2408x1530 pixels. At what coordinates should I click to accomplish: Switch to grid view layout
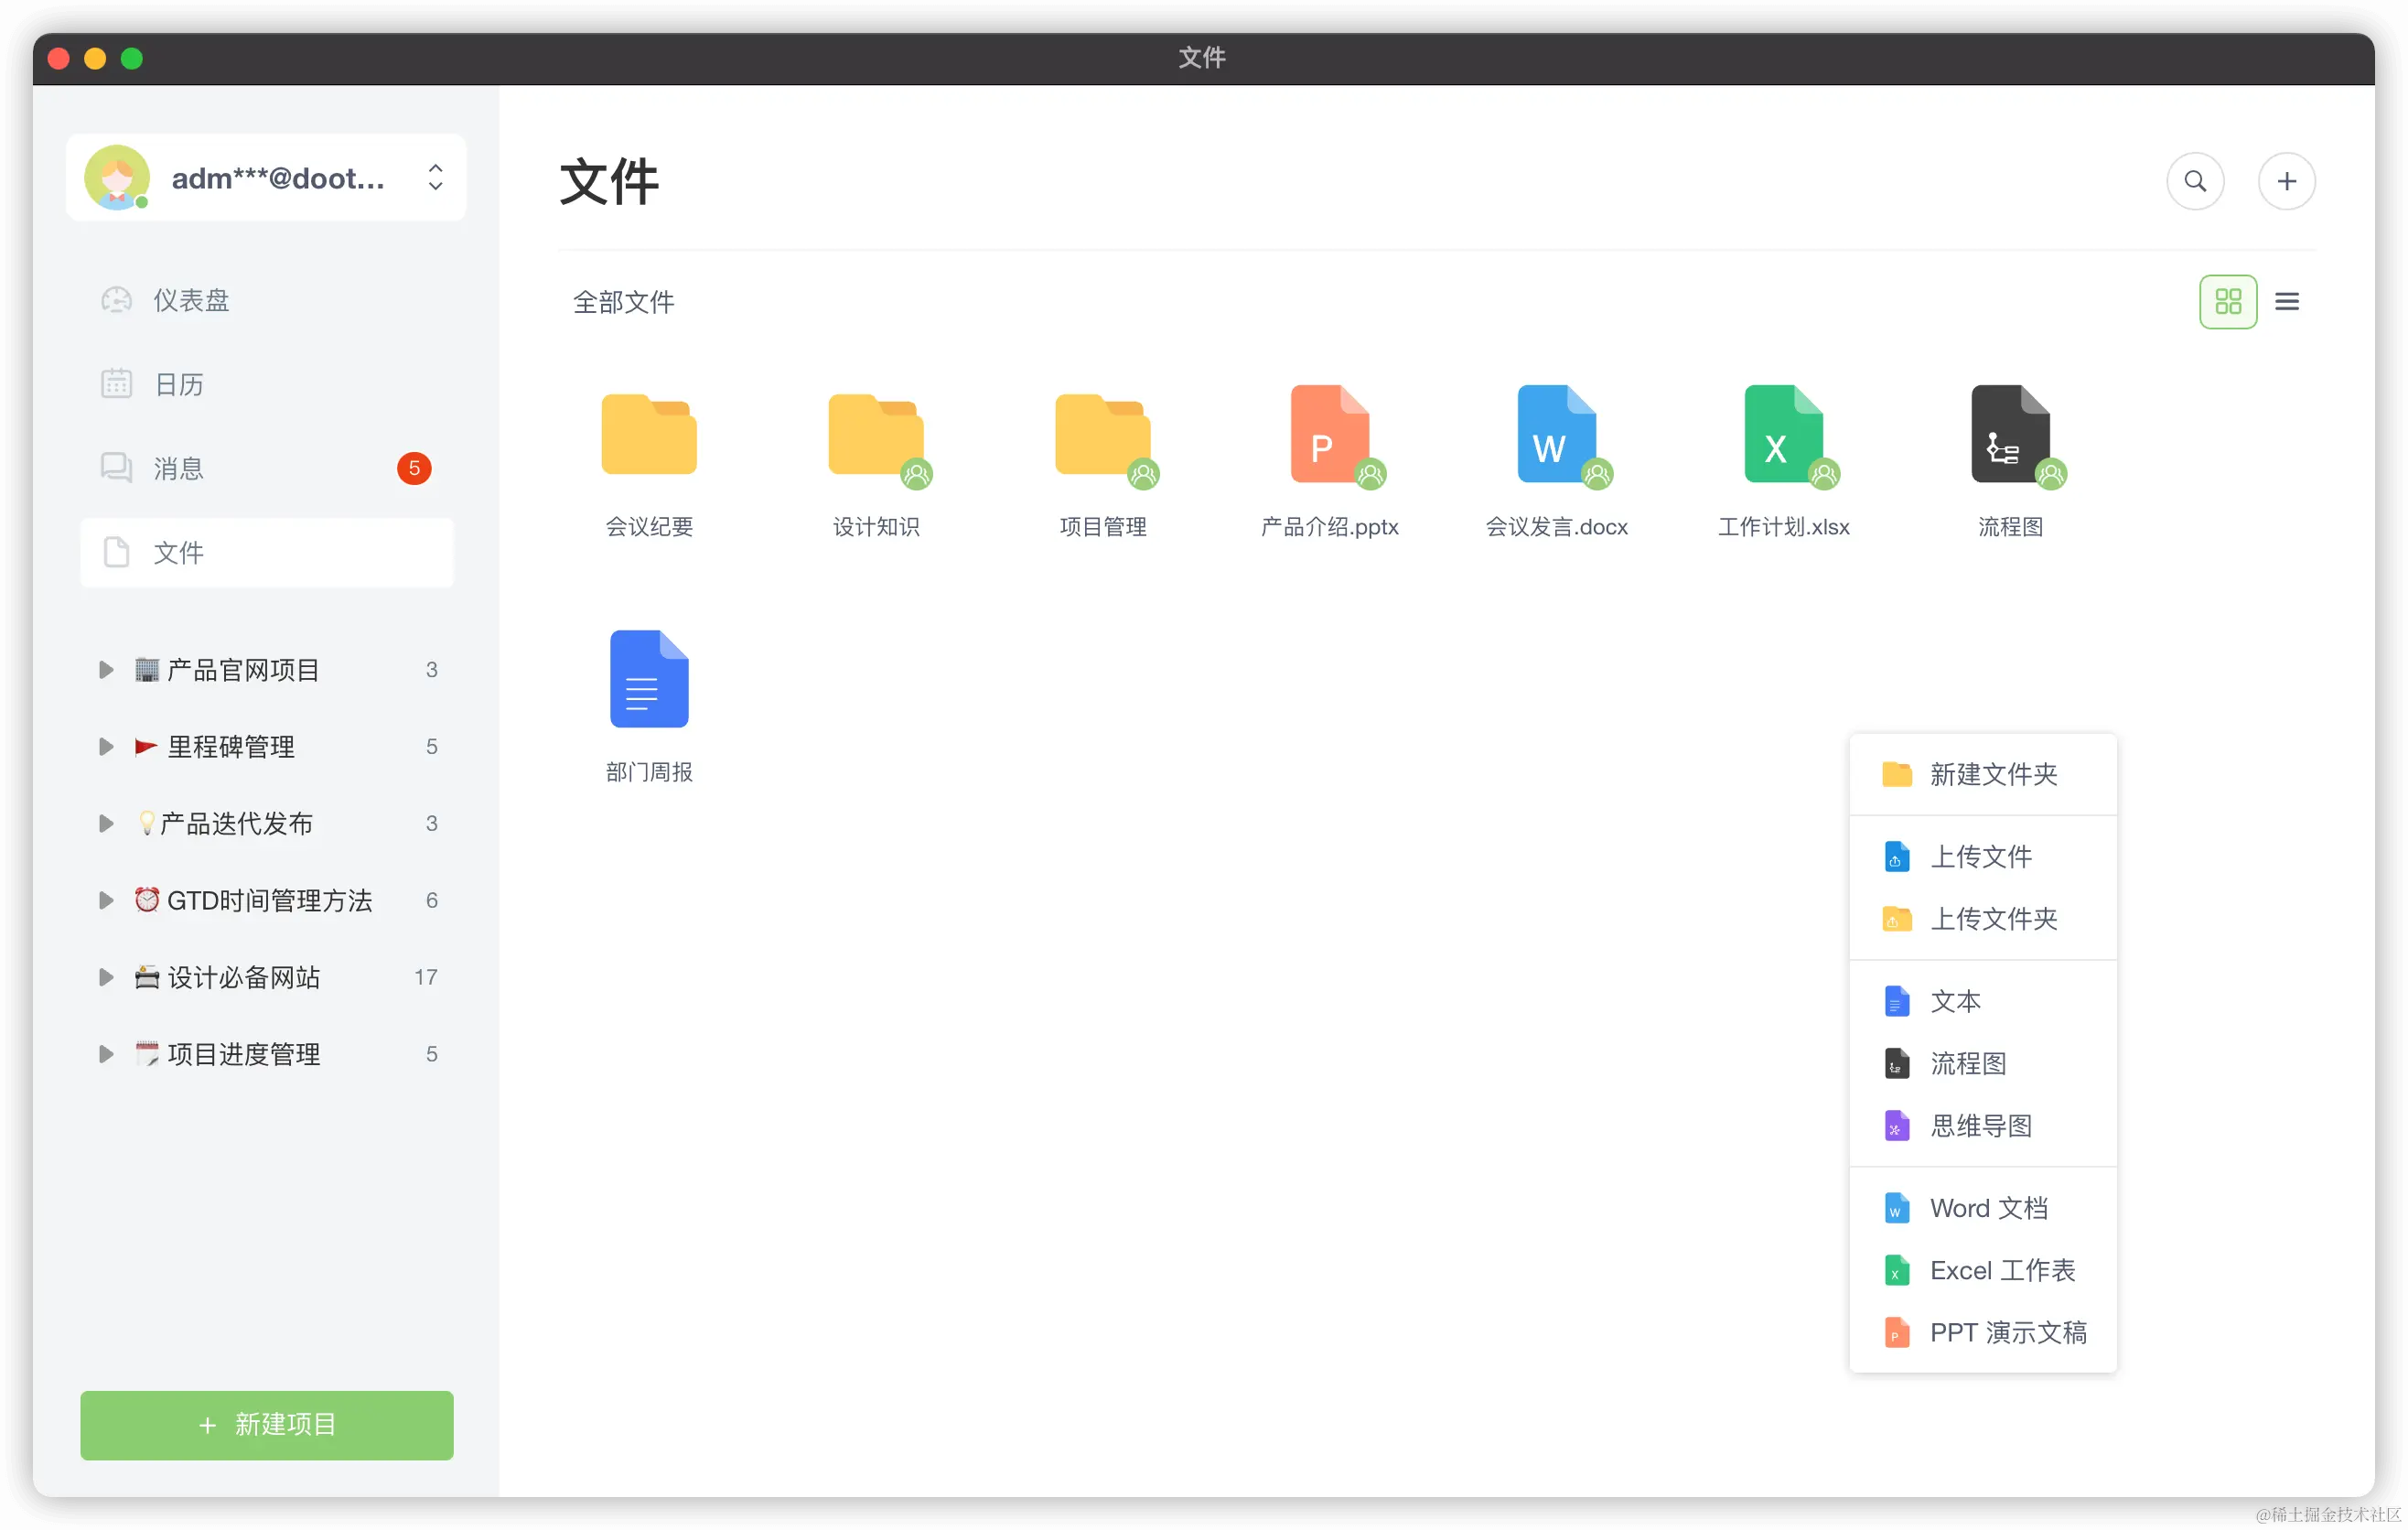pos(2228,302)
